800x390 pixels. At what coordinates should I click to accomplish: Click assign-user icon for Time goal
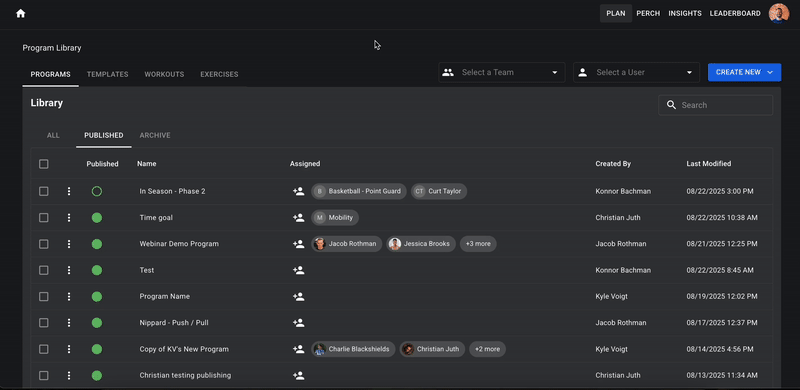click(x=298, y=218)
